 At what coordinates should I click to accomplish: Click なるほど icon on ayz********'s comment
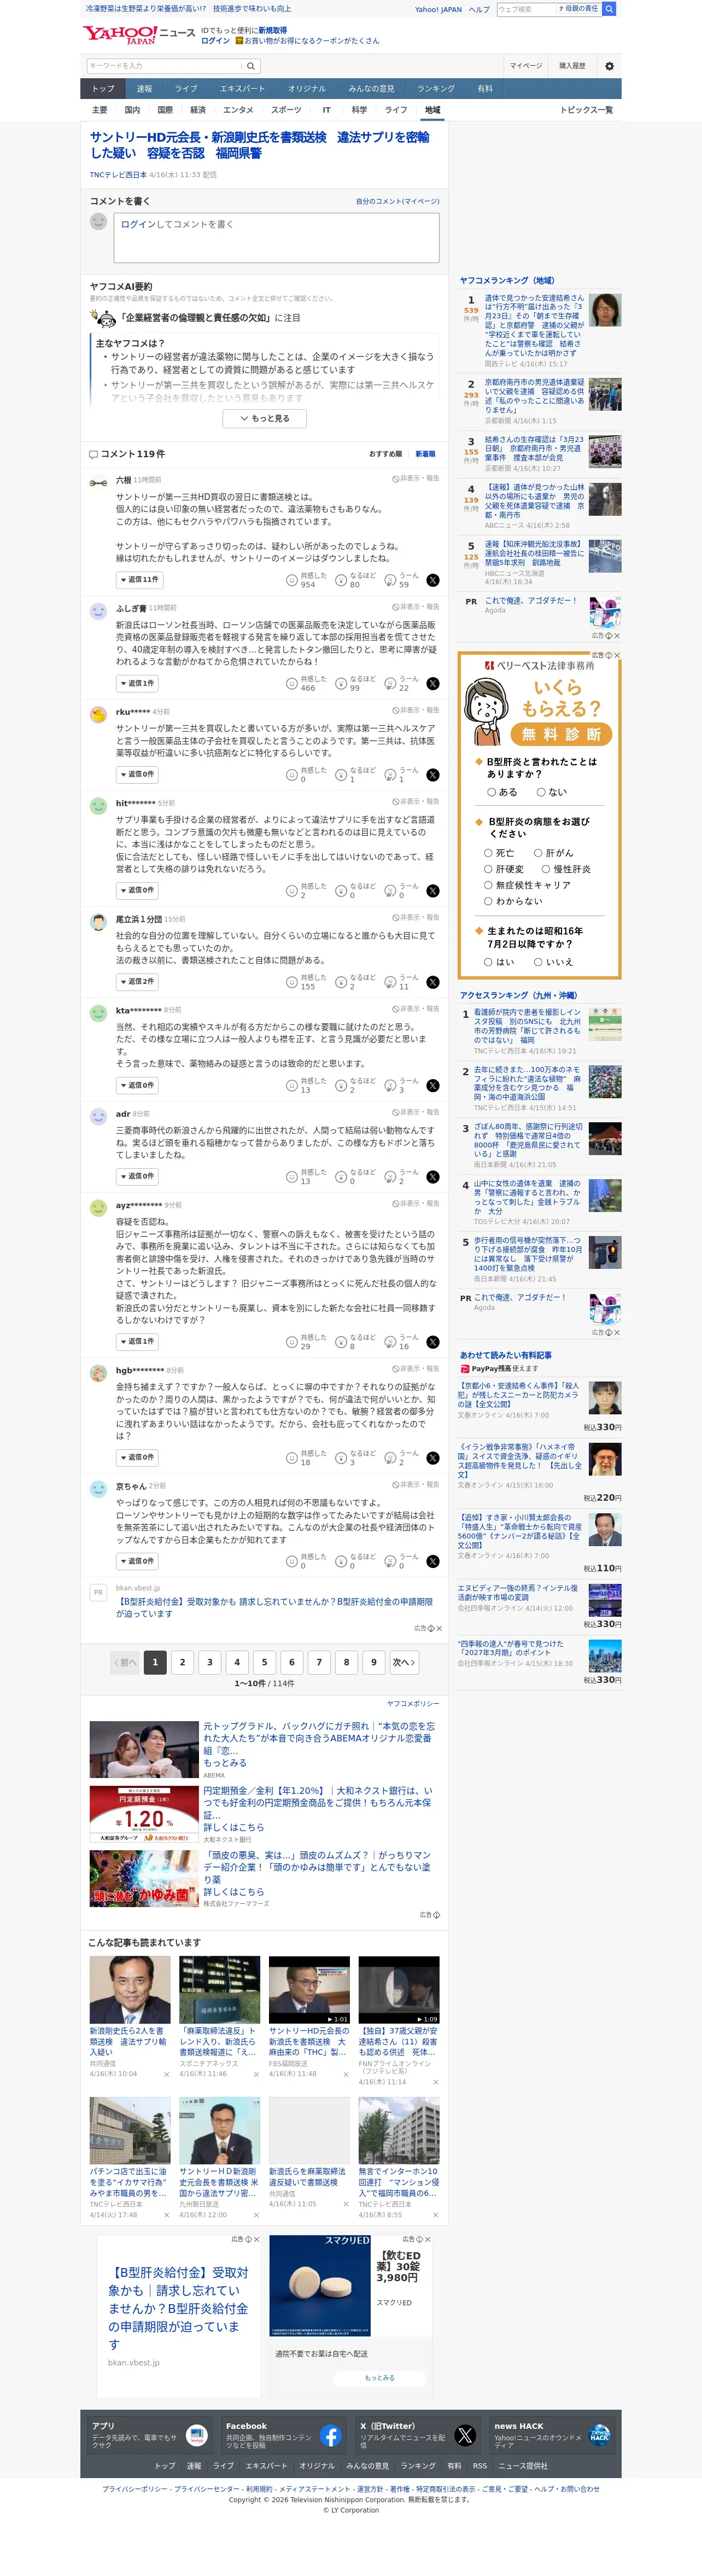click(x=341, y=1342)
